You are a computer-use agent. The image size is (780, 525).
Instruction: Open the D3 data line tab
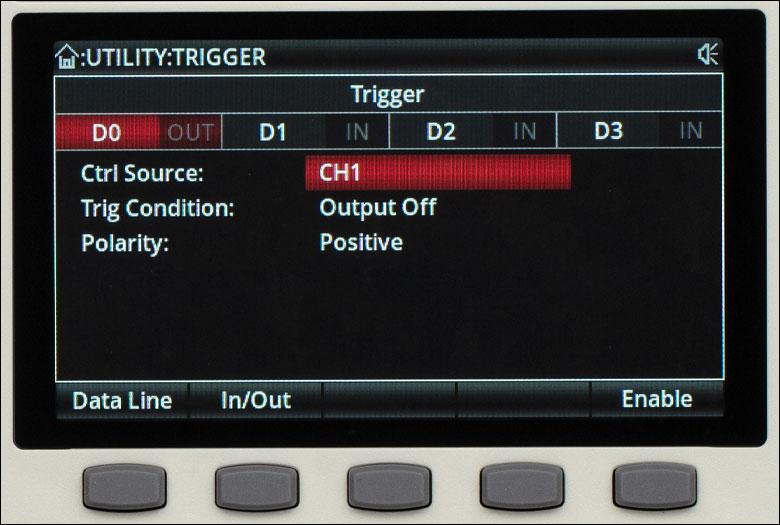(608, 131)
